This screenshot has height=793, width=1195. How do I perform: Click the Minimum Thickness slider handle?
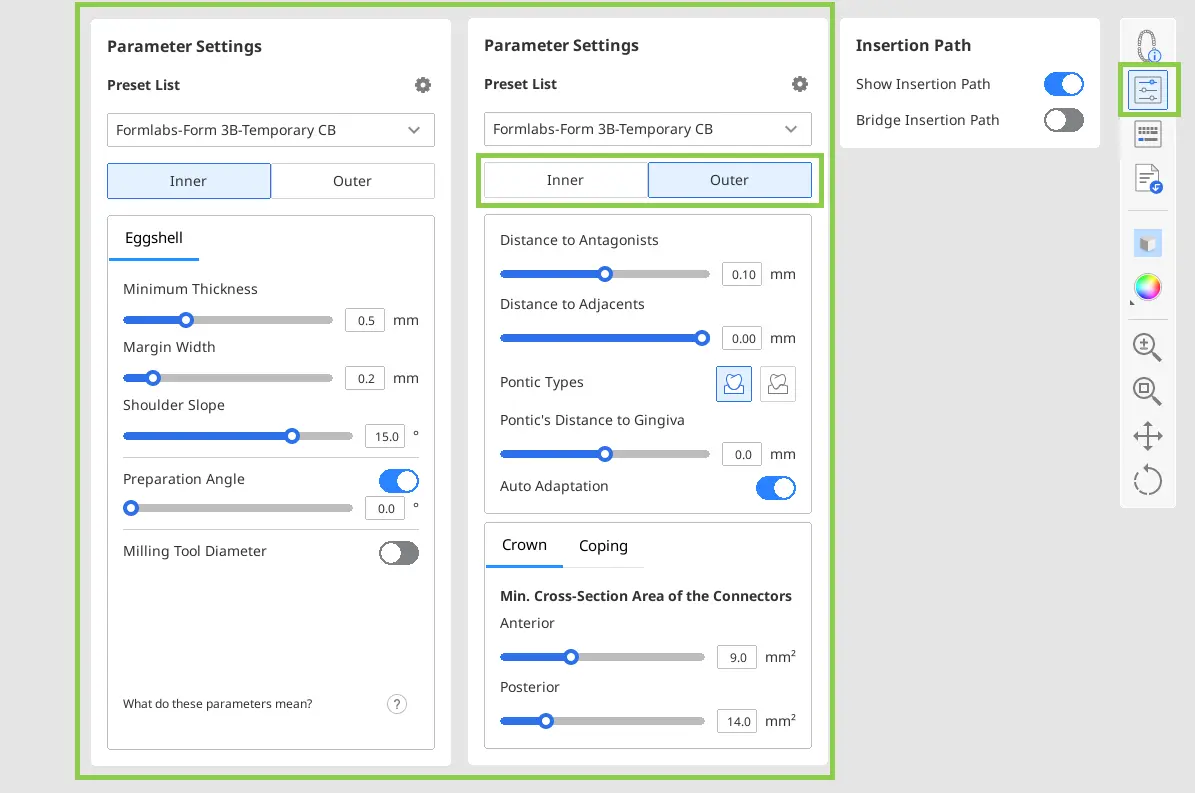click(186, 320)
